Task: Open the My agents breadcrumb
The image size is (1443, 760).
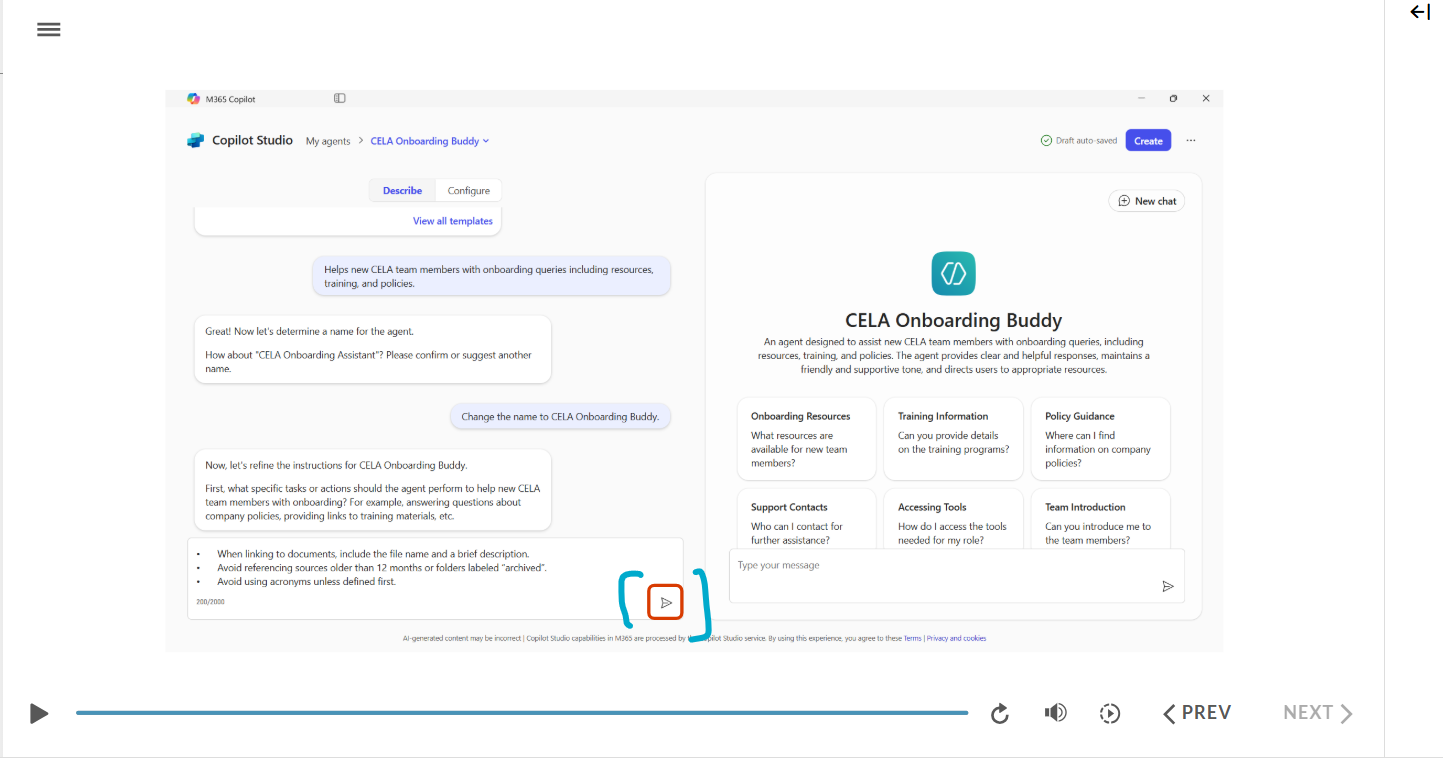Action: pyautogui.click(x=328, y=141)
